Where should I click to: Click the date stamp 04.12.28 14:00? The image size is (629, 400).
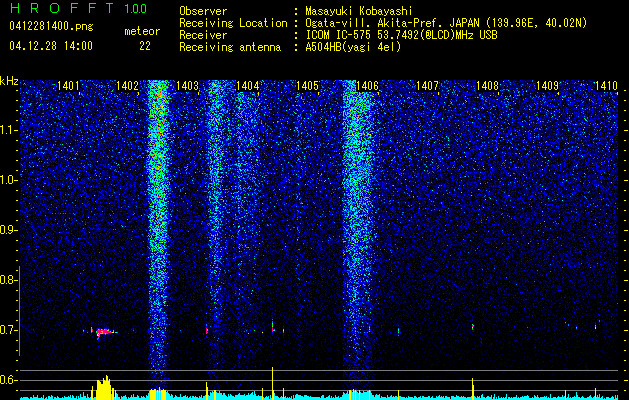51,46
